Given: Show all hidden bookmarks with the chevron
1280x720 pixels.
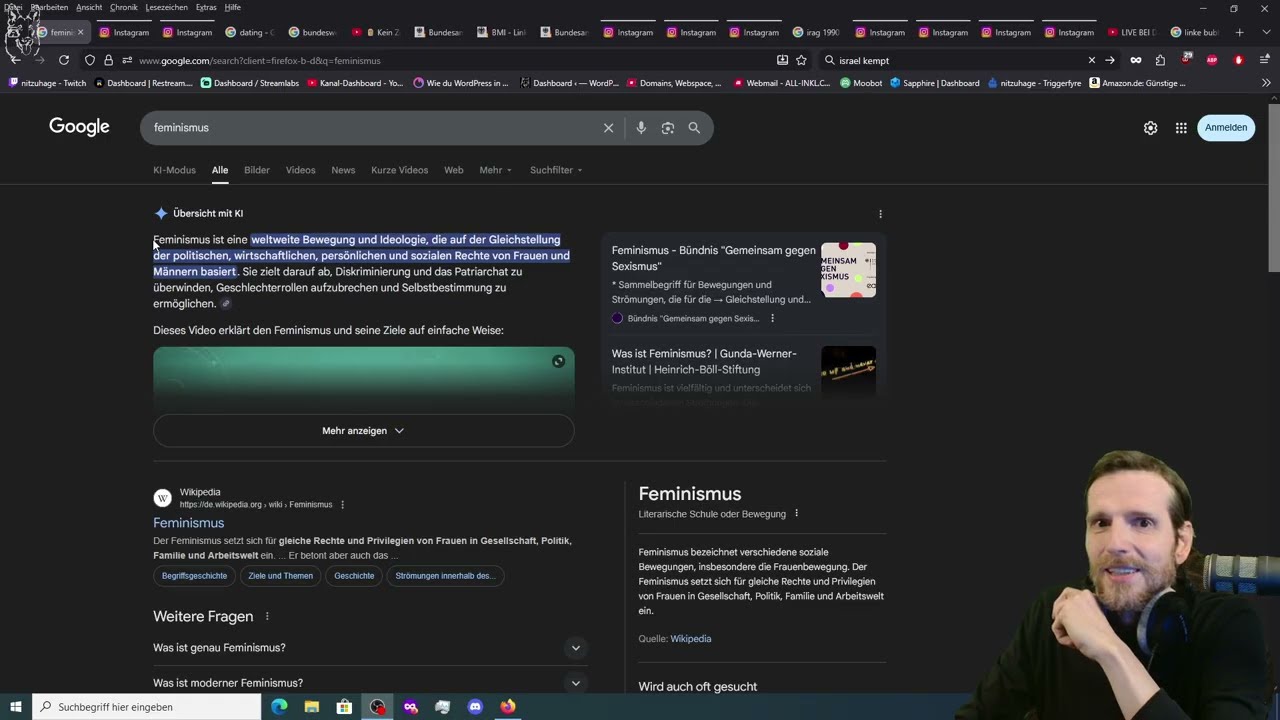Looking at the screenshot, I should click(x=1266, y=83).
